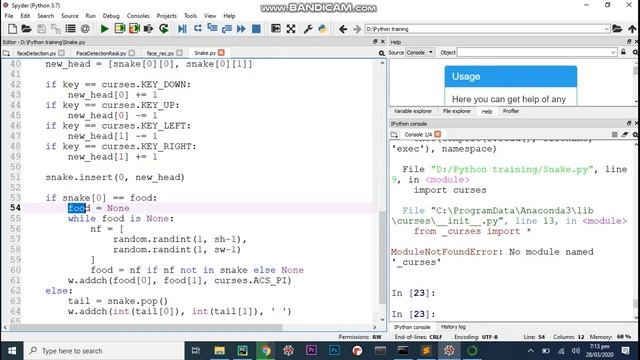Browse console tabs icon left of Console 1/A
The width and height of the screenshot is (640, 360).
point(394,134)
